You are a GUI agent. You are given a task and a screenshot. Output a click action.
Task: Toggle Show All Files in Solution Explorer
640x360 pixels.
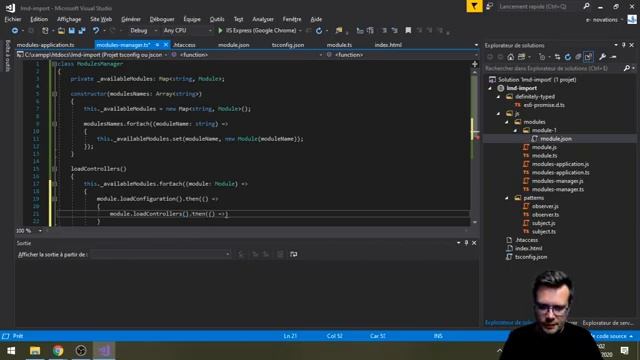pos(588,57)
